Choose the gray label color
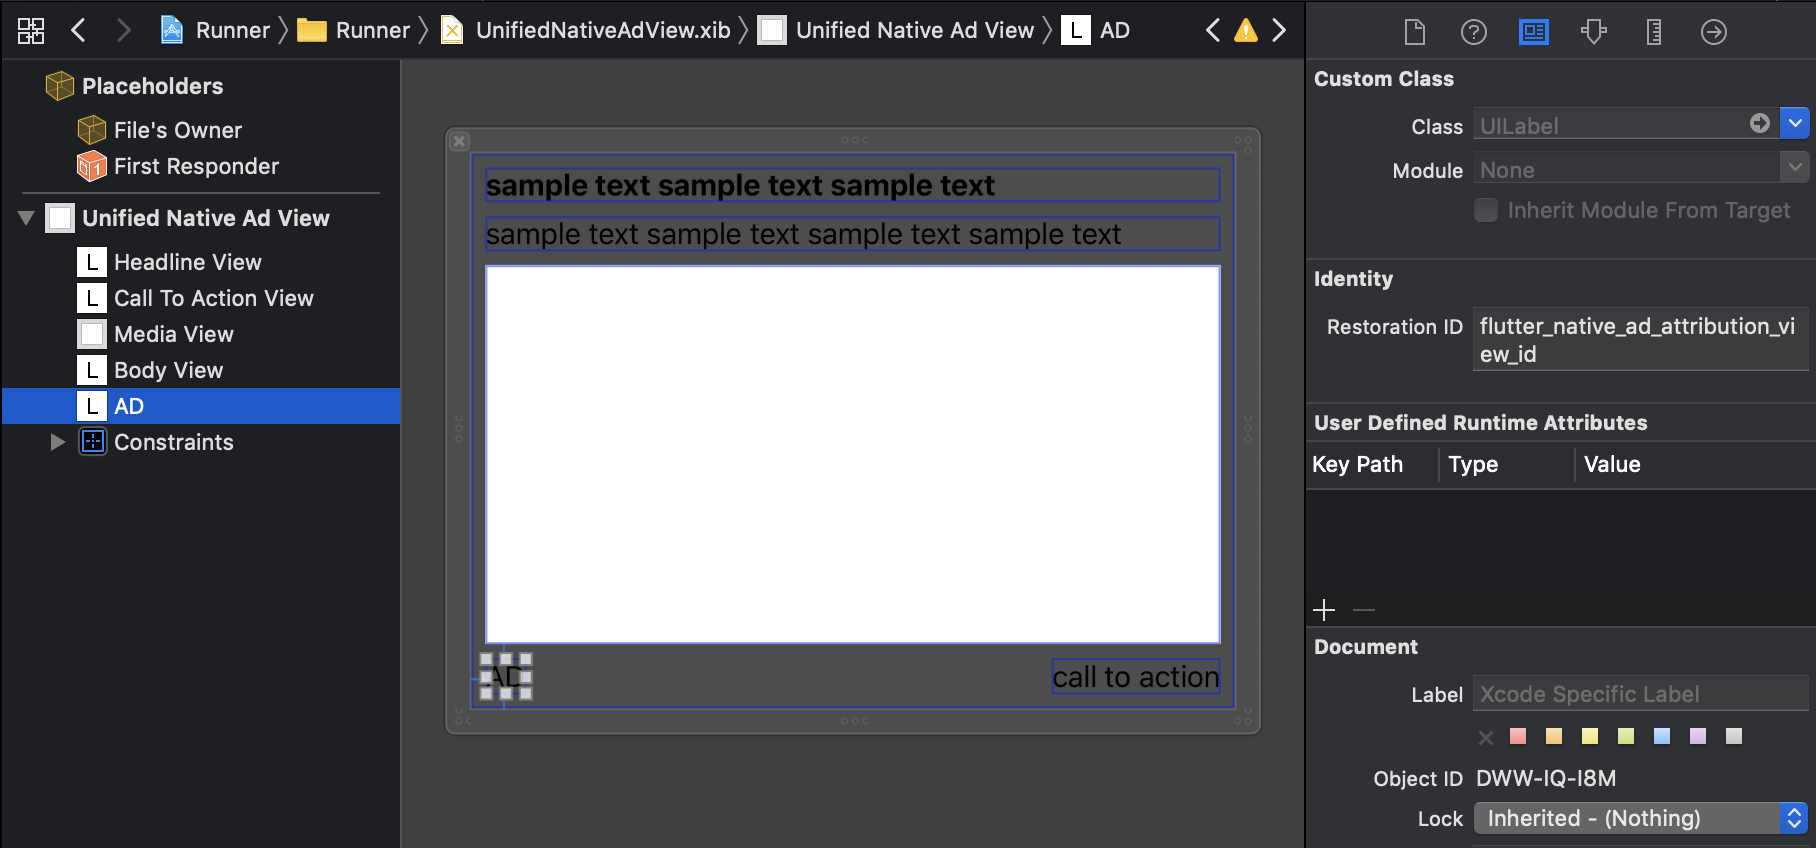Viewport: 1816px width, 848px height. click(1734, 736)
